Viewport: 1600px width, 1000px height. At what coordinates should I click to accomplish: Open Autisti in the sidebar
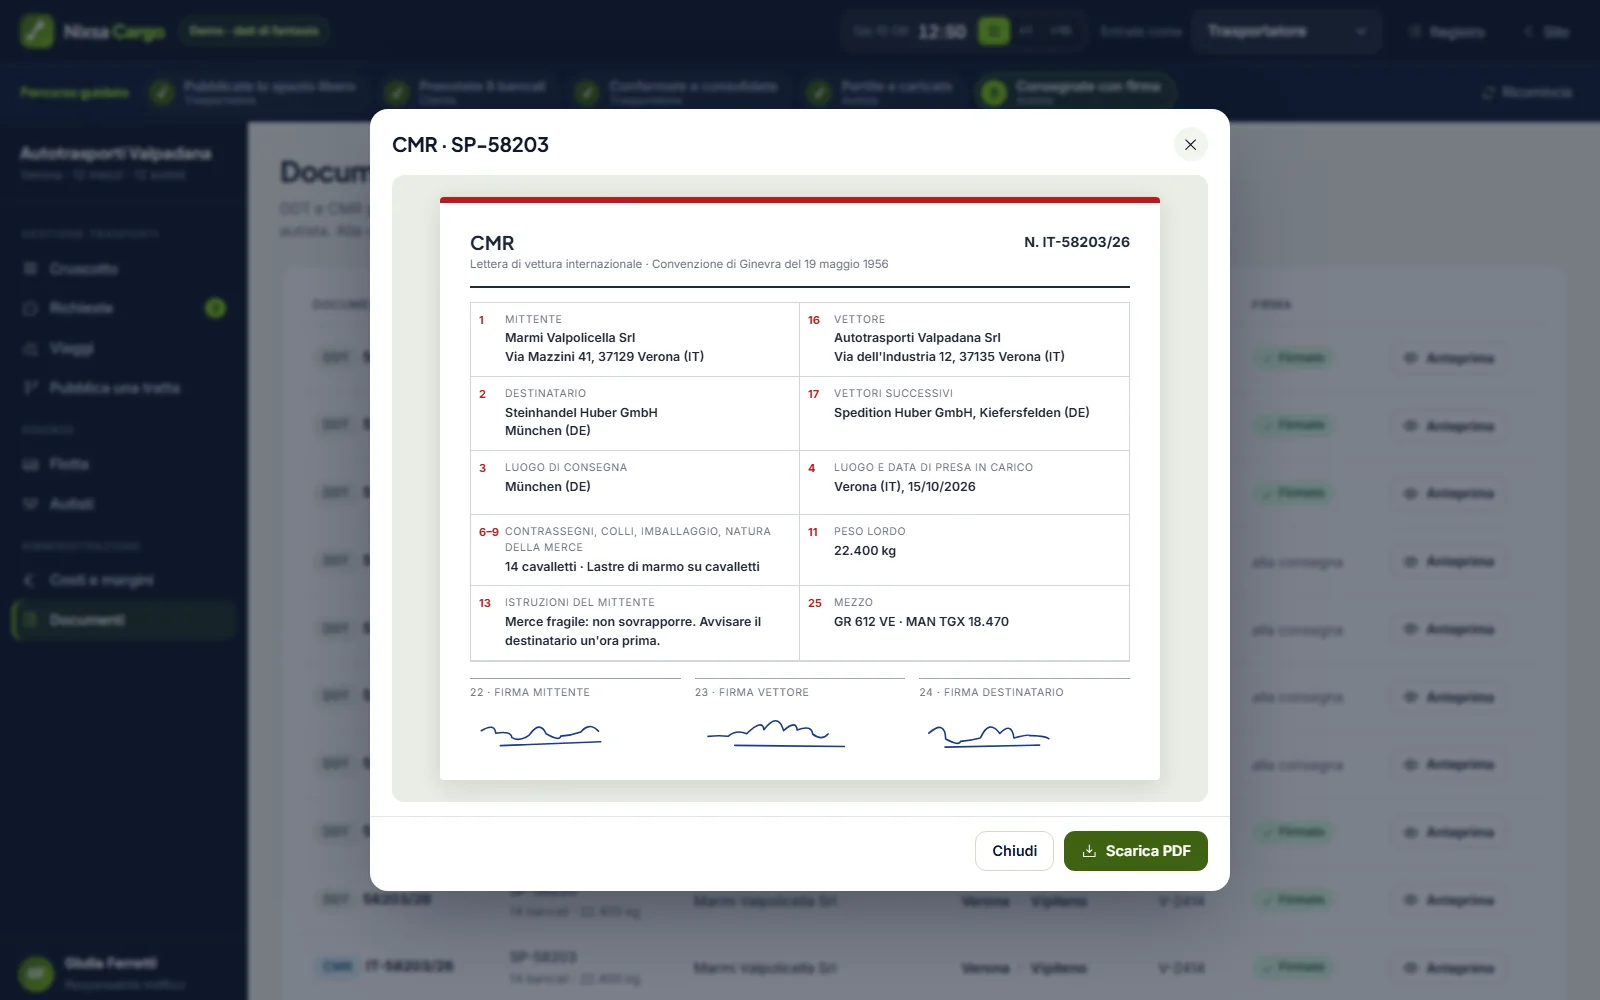(x=124, y=504)
